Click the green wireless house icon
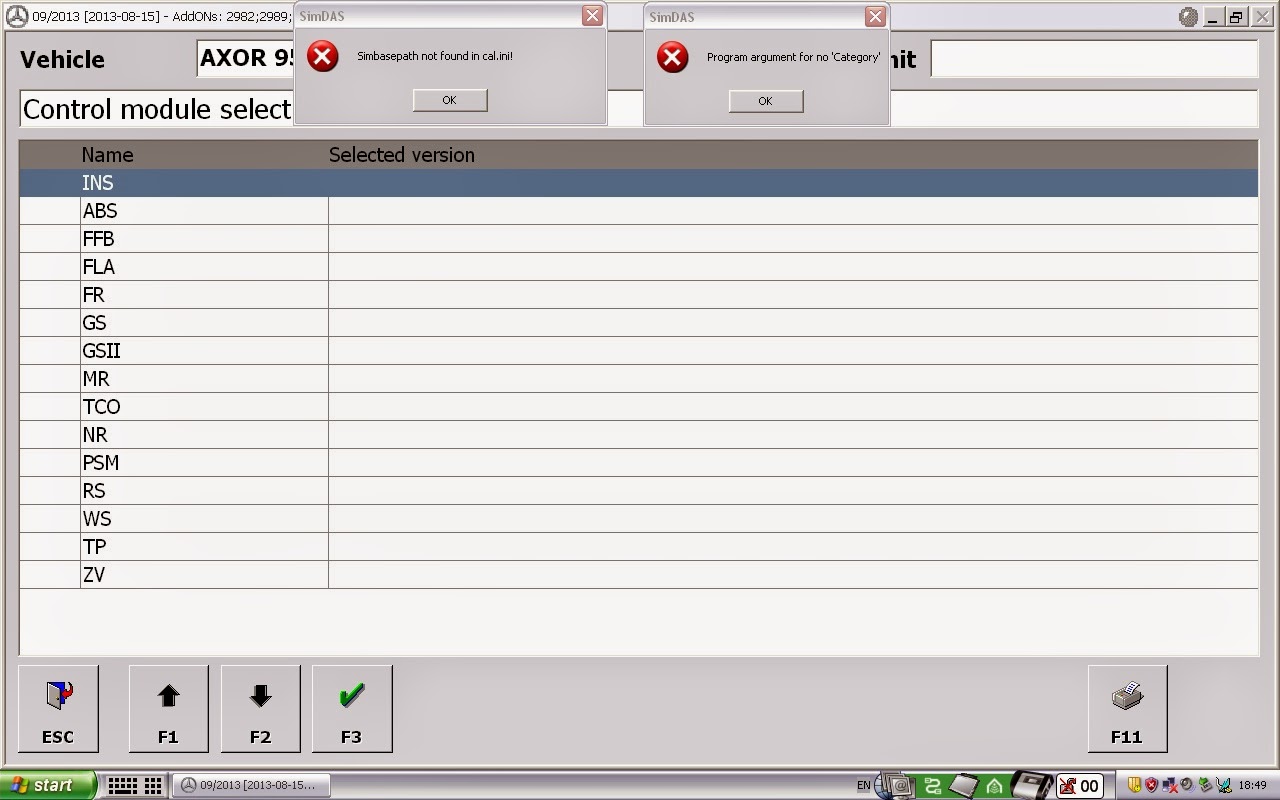The image size is (1280, 800). [x=994, y=786]
